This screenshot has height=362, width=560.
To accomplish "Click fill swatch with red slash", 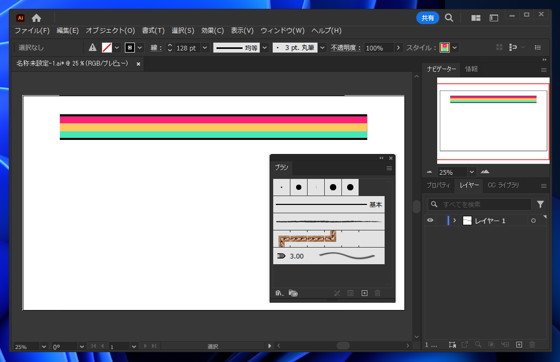I will pyautogui.click(x=107, y=47).
